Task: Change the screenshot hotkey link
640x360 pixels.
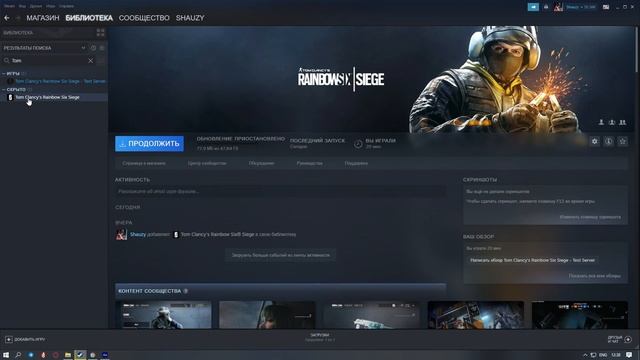Action: 590,217
